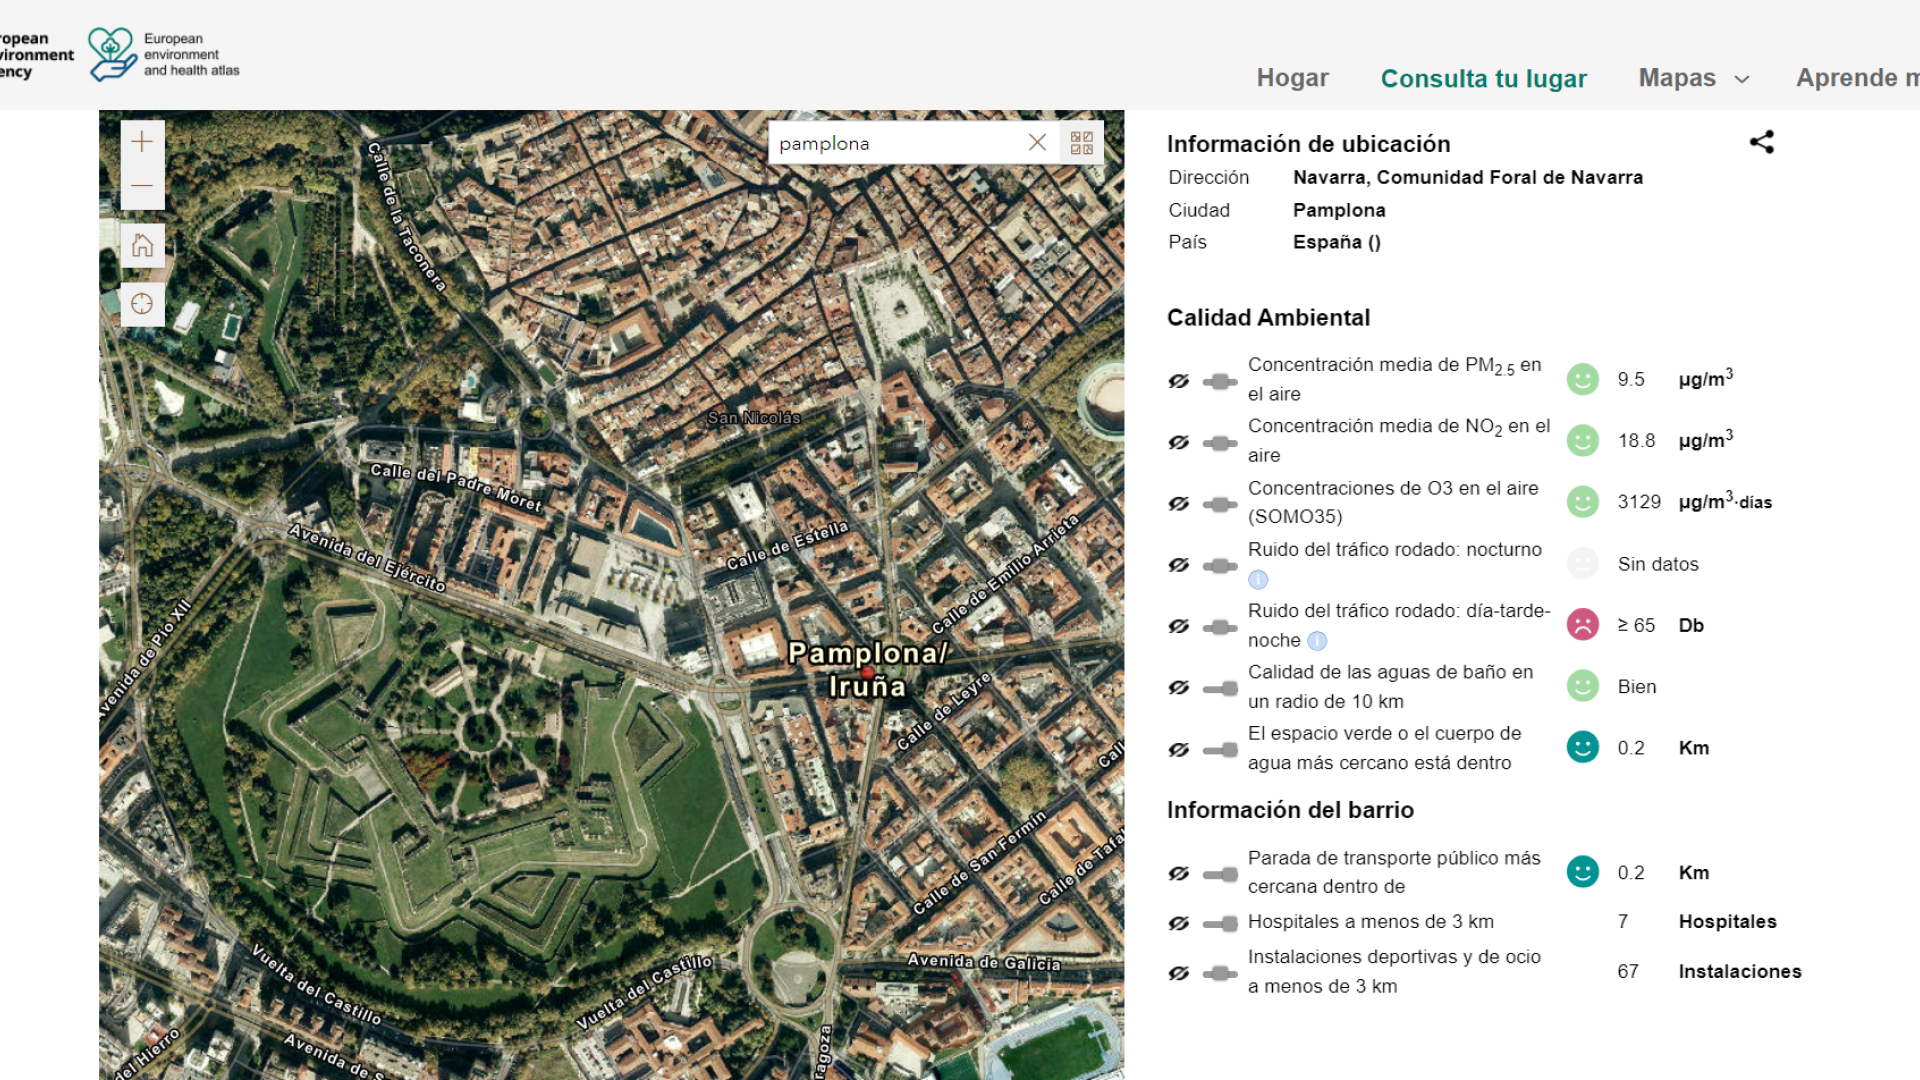Click the locate my position icon

142,304
